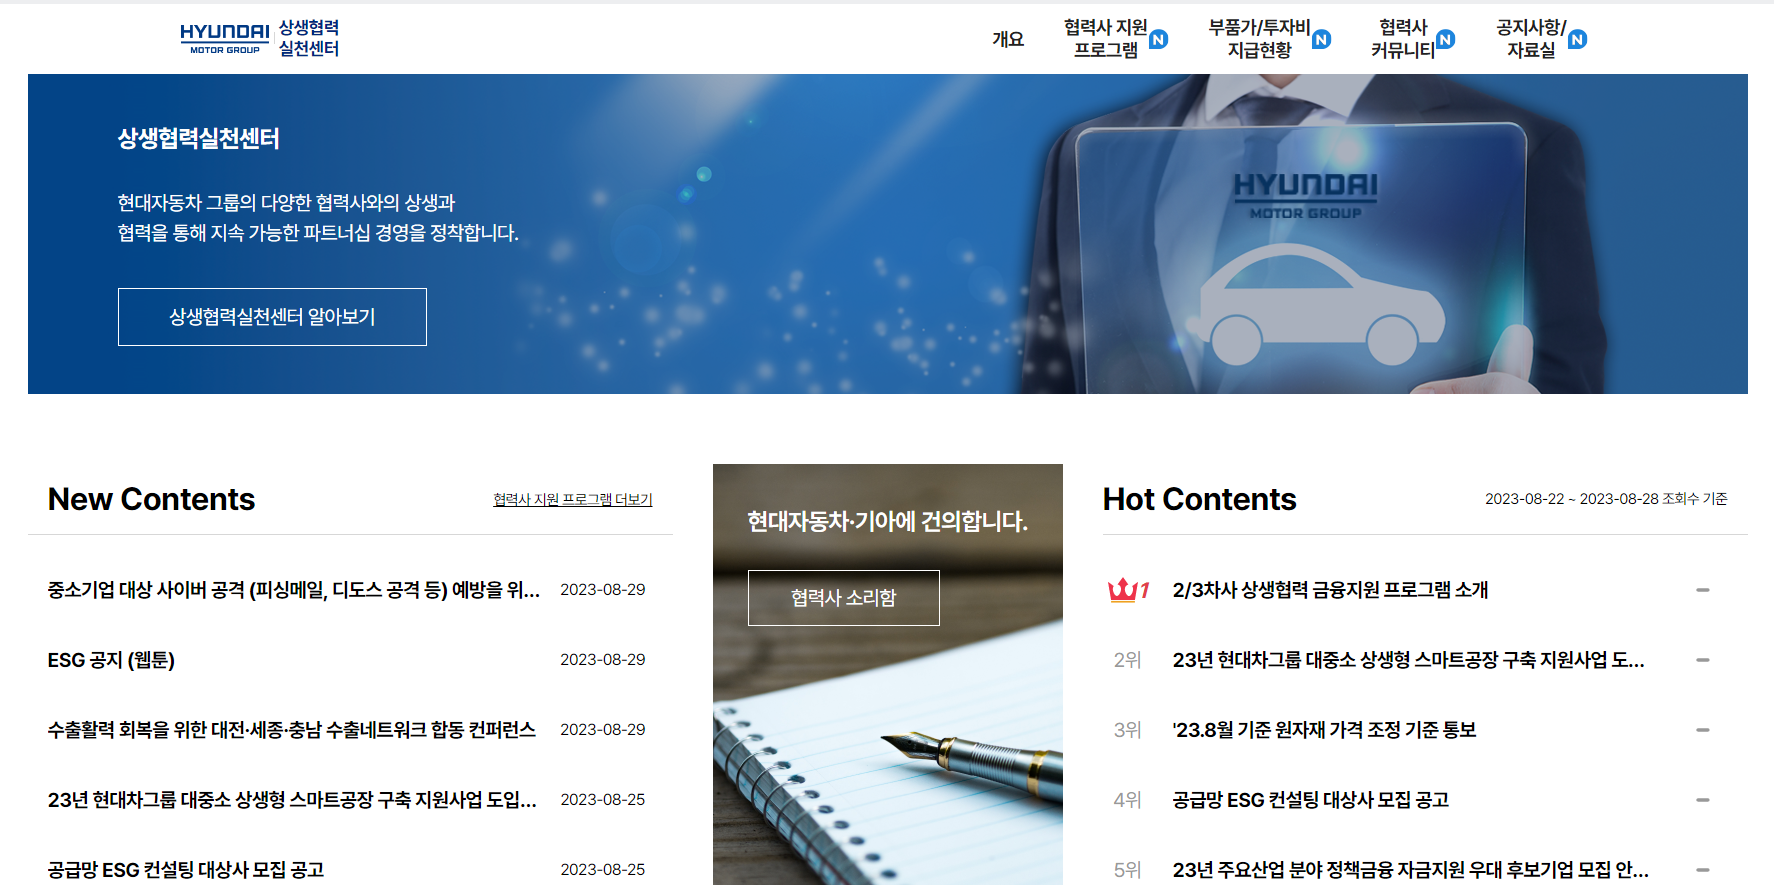The width and height of the screenshot is (1774, 896).
Task: Open New Contents 공급망 ESG 컨설팅 post
Action: (x=186, y=870)
